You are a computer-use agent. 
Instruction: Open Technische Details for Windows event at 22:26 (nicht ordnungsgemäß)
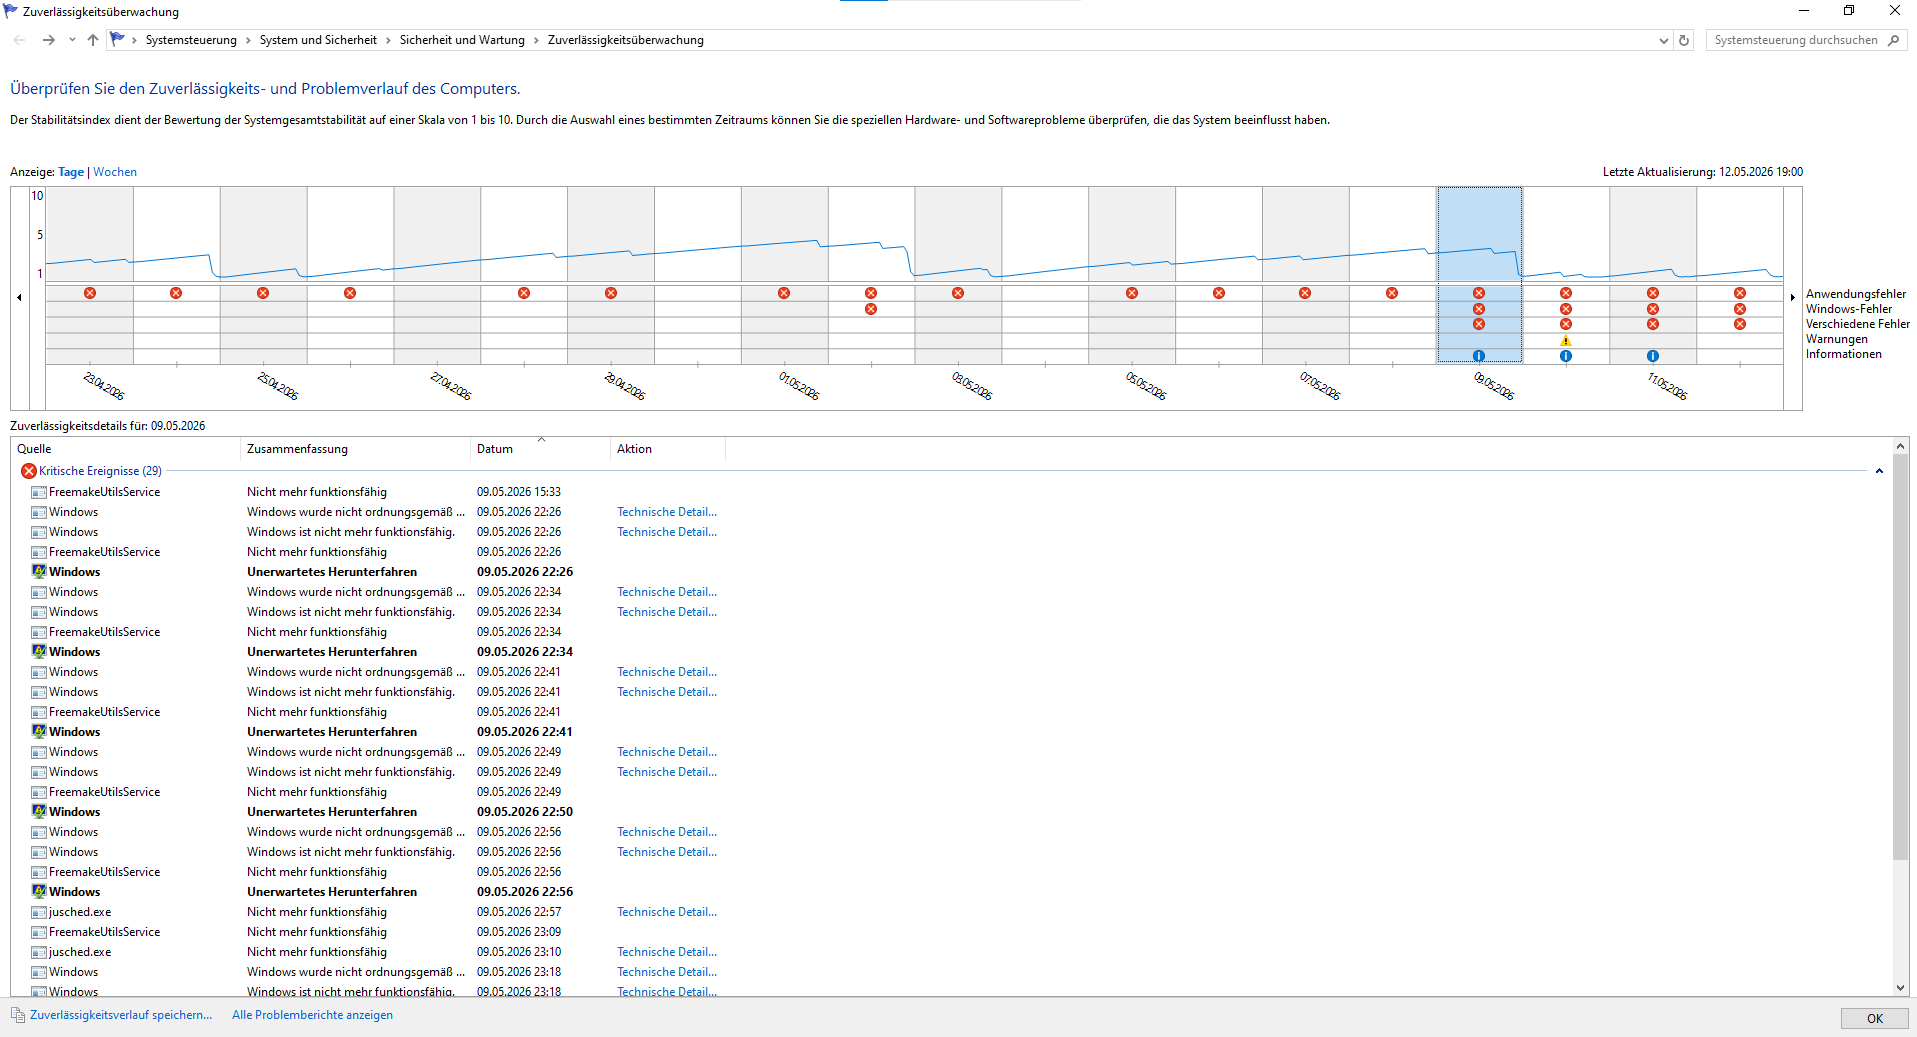click(667, 512)
